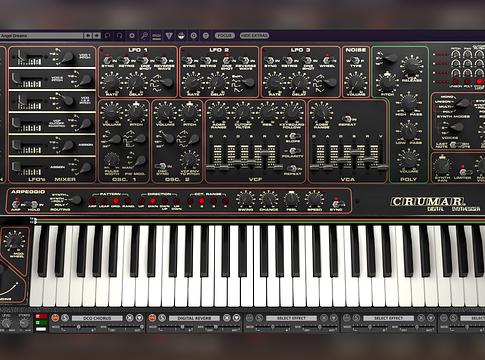Toggle LFO 2 Sync switch

click(x=188, y=61)
